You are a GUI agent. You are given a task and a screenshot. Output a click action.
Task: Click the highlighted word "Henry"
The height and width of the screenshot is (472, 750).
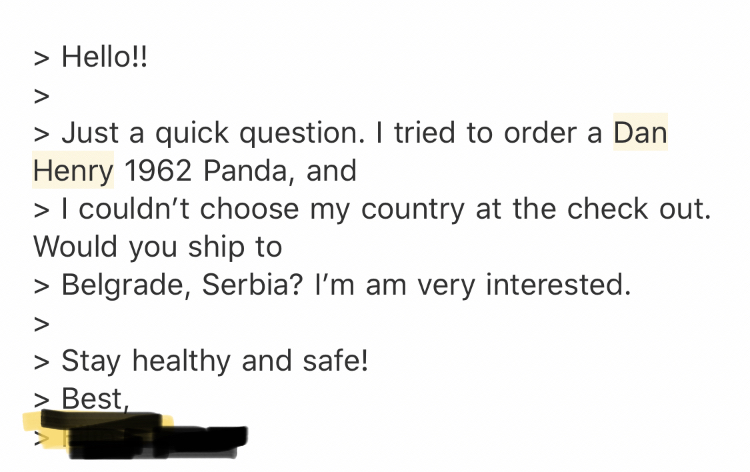click(x=73, y=170)
